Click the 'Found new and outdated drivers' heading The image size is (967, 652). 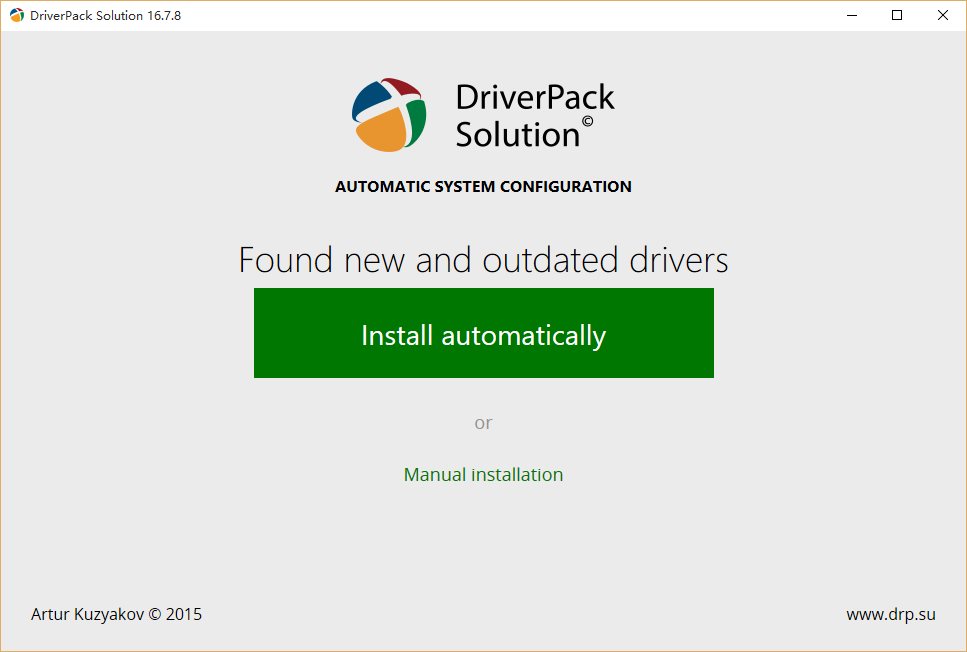483,260
